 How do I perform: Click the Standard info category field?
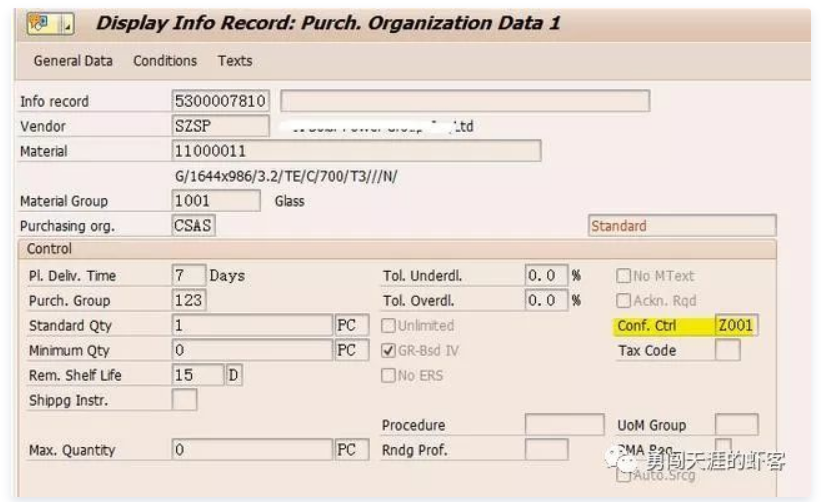[x=682, y=226]
